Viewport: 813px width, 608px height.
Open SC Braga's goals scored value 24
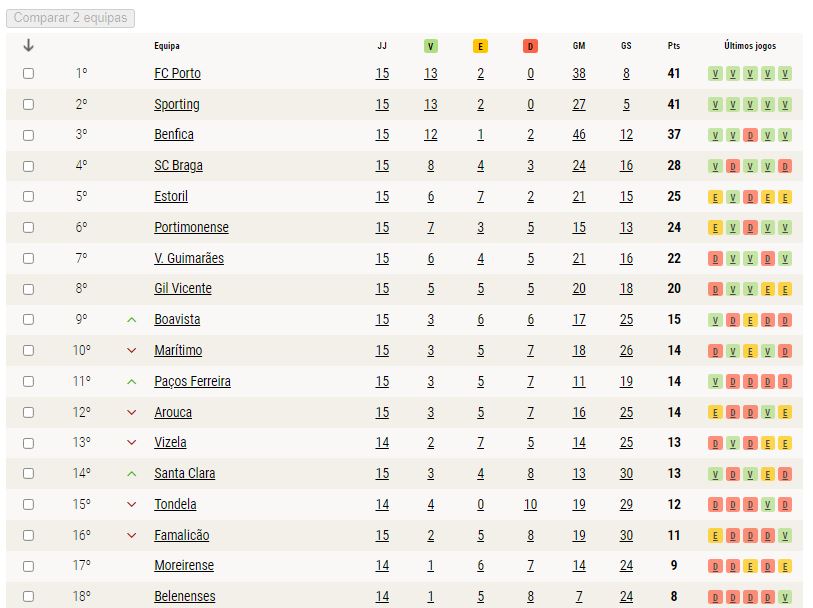click(579, 166)
